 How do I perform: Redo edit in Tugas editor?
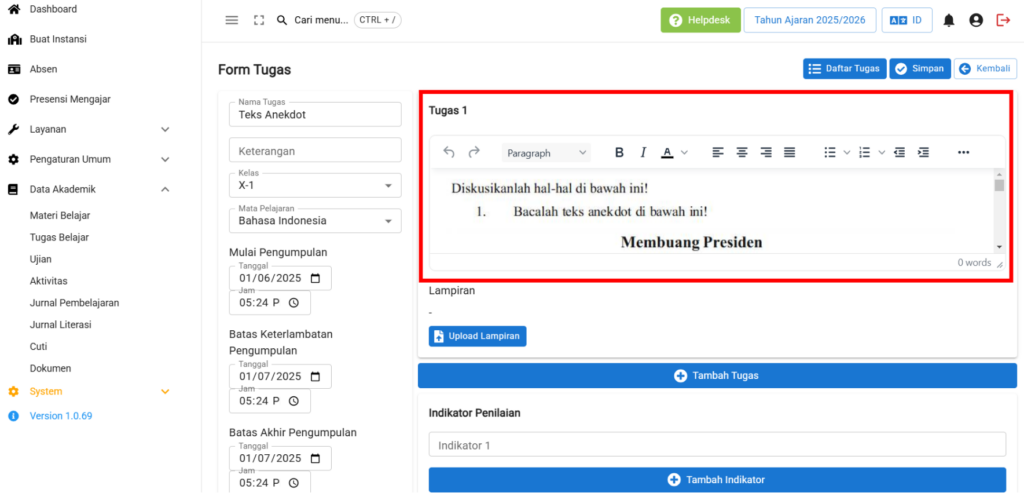click(x=474, y=152)
